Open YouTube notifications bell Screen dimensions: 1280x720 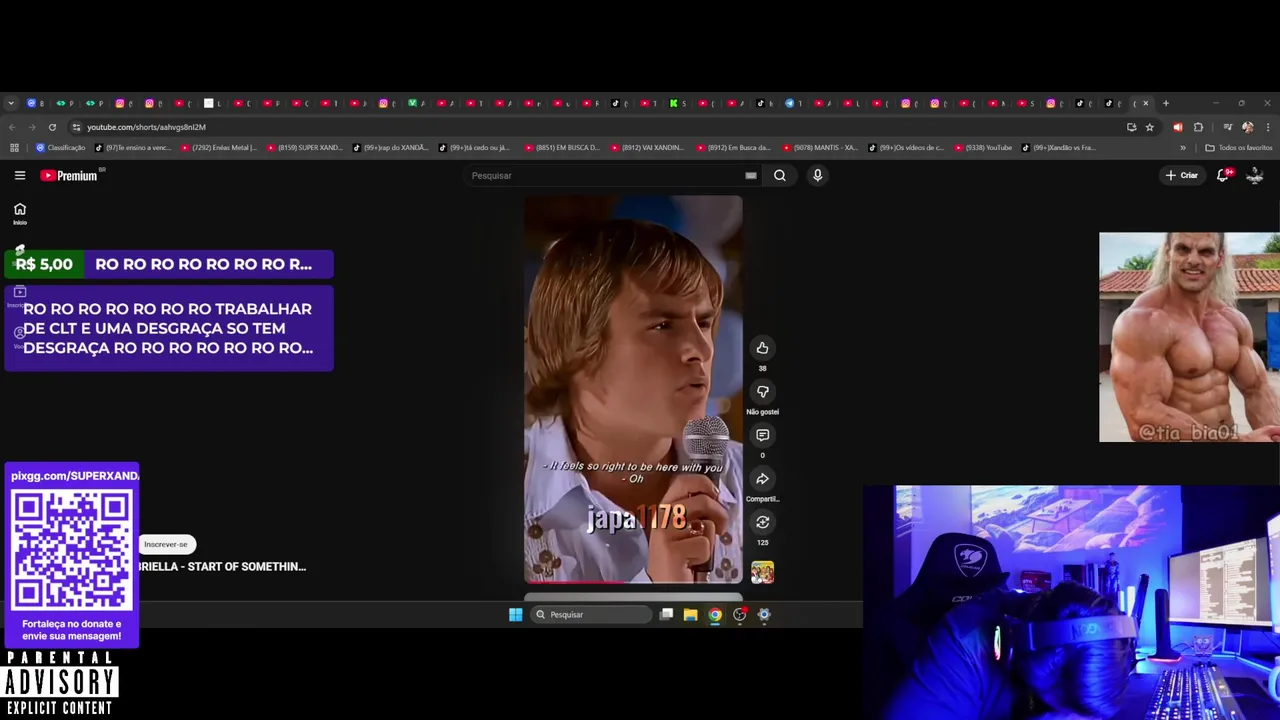click(1222, 175)
